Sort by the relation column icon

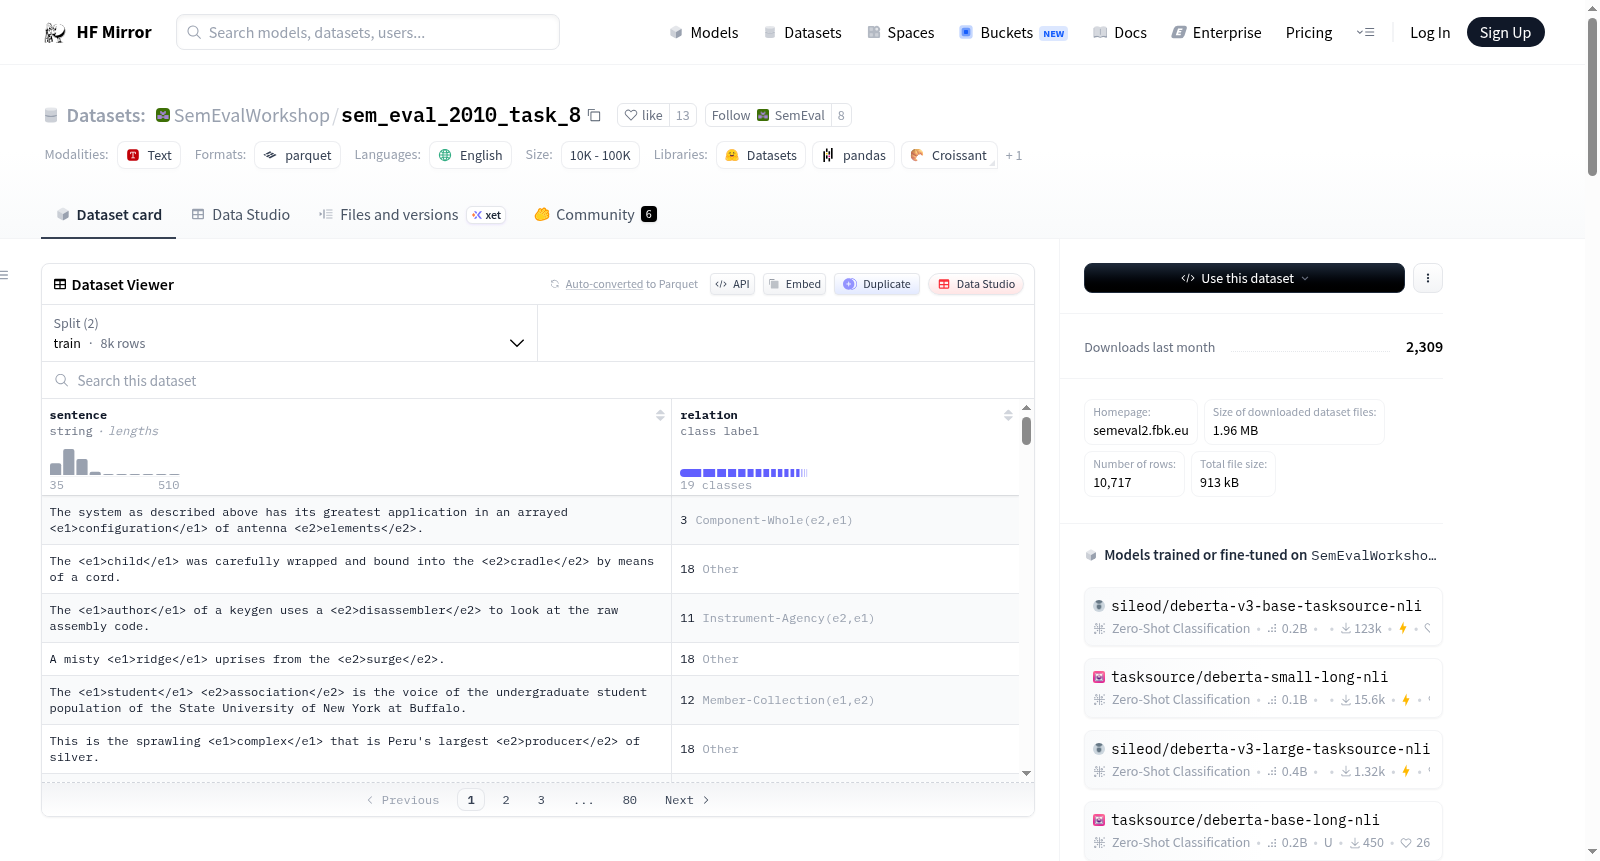[1008, 415]
